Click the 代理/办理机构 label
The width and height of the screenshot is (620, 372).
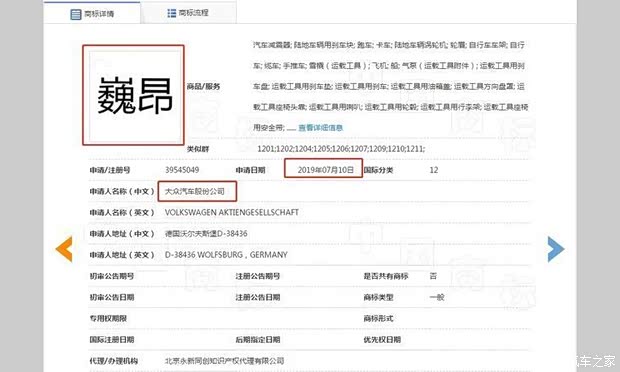pyautogui.click(x=113, y=361)
